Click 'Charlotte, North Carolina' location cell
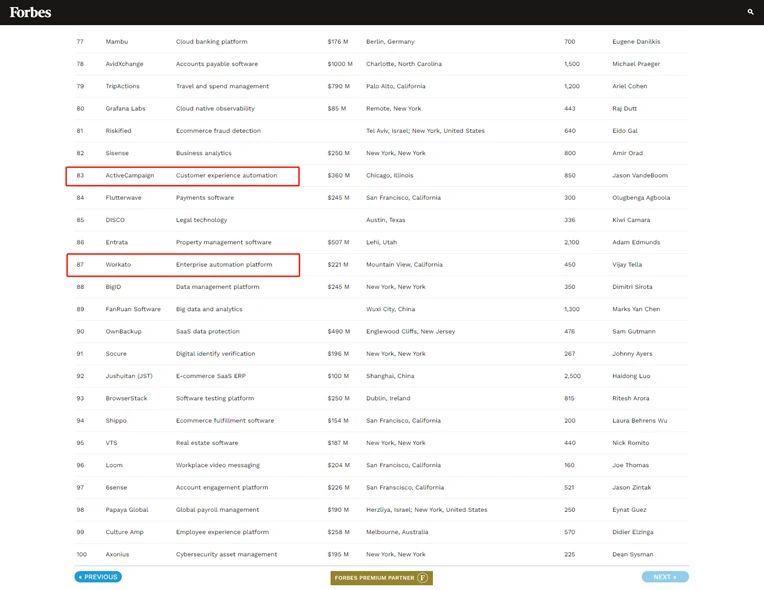This screenshot has width=764, height=590. (x=404, y=64)
